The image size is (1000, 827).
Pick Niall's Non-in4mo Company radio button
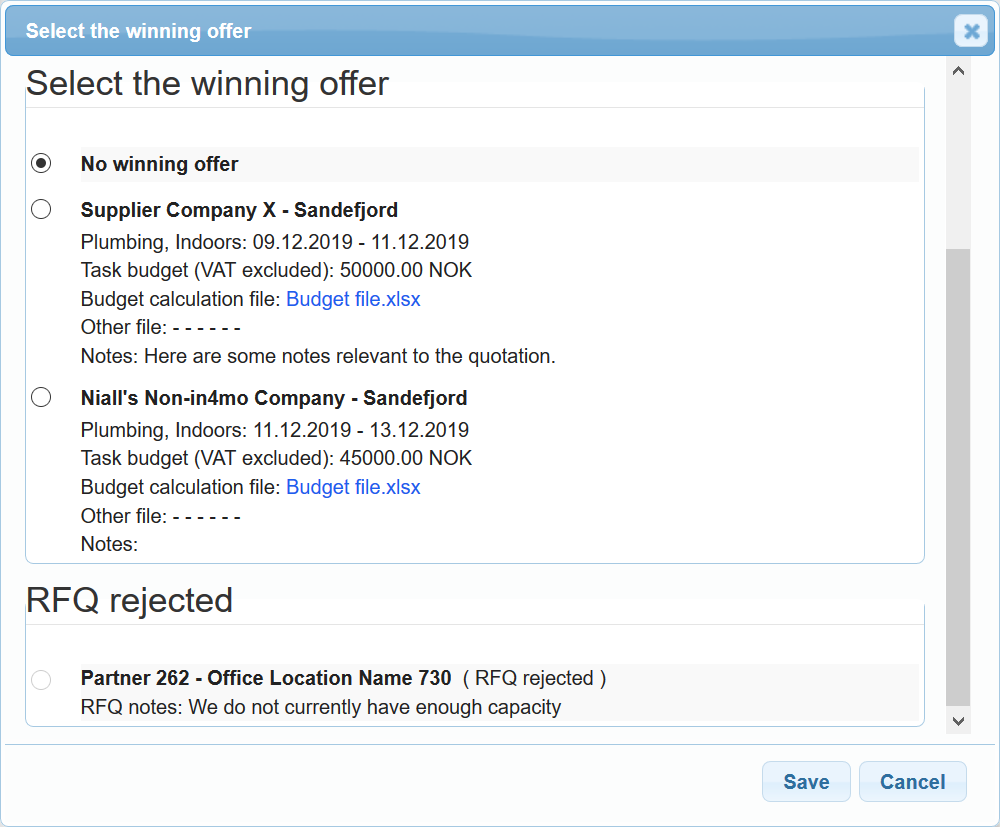coord(41,397)
